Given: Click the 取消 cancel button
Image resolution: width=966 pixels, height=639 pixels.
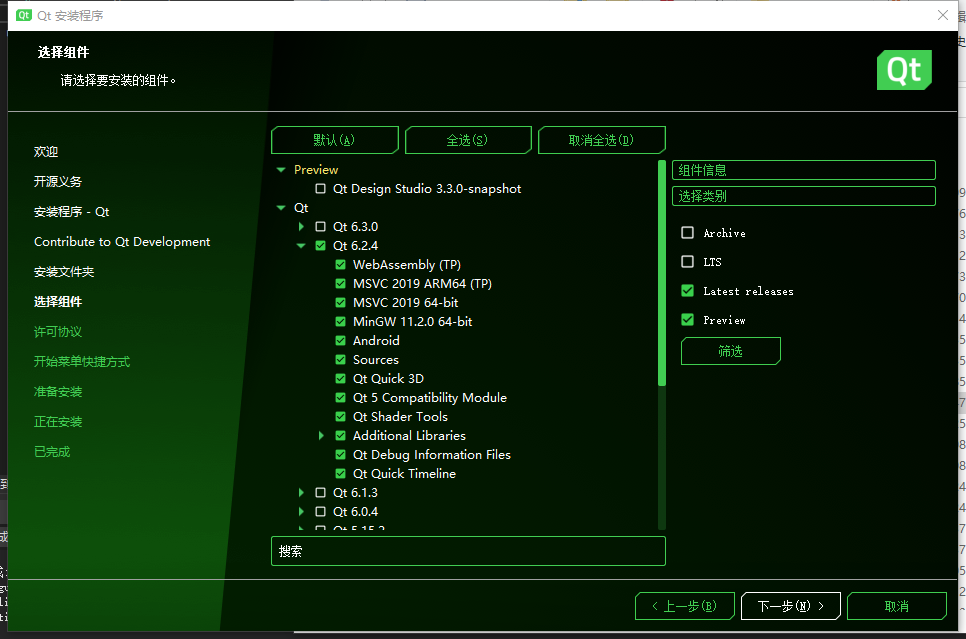Looking at the screenshot, I should [896, 606].
